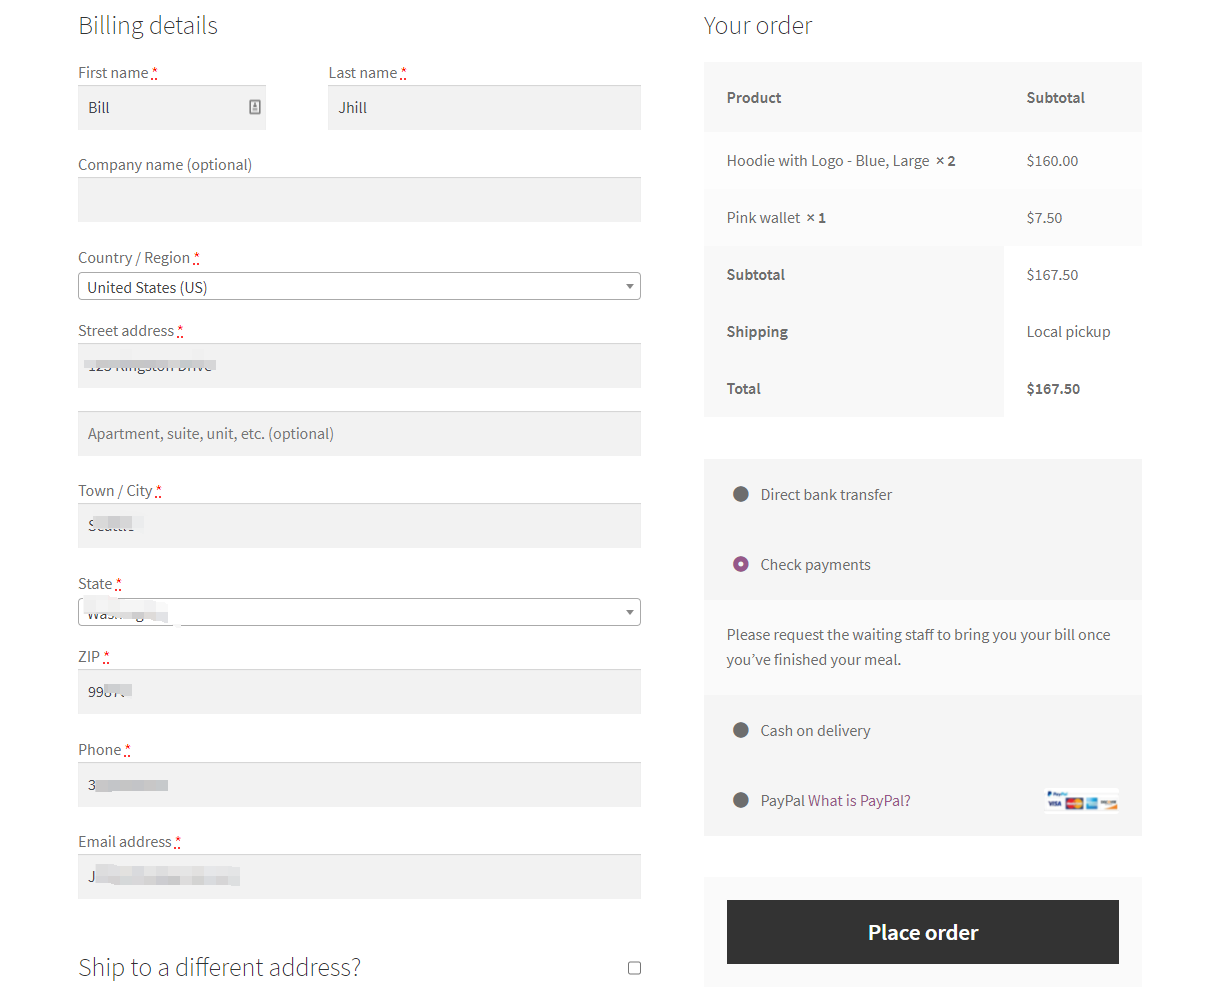Click the Visa/Mastercard/Amex card logos image

(1081, 800)
